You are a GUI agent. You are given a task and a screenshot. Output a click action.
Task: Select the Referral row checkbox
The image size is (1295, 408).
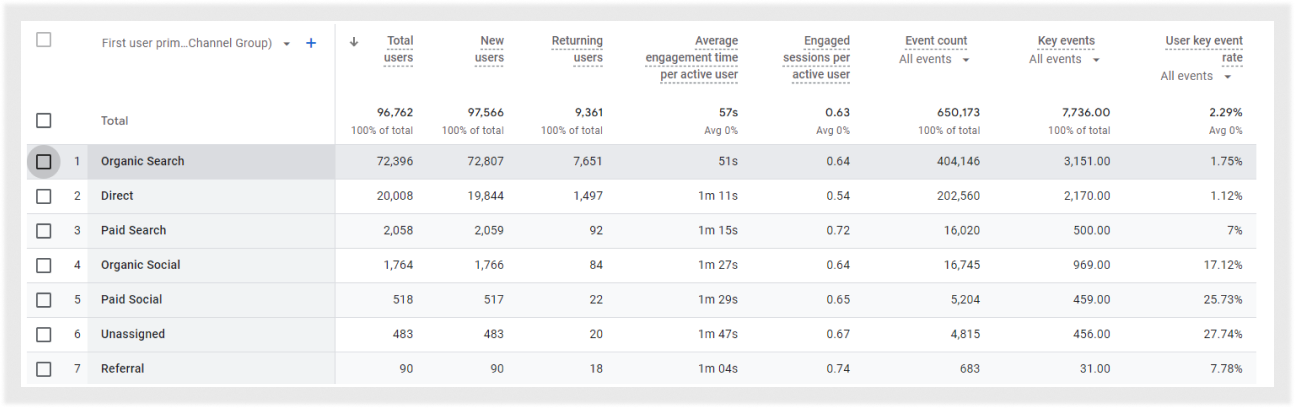point(44,369)
